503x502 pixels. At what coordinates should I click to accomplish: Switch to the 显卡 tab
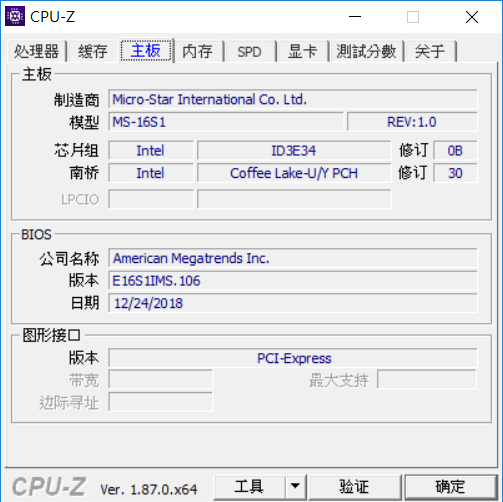[302, 51]
